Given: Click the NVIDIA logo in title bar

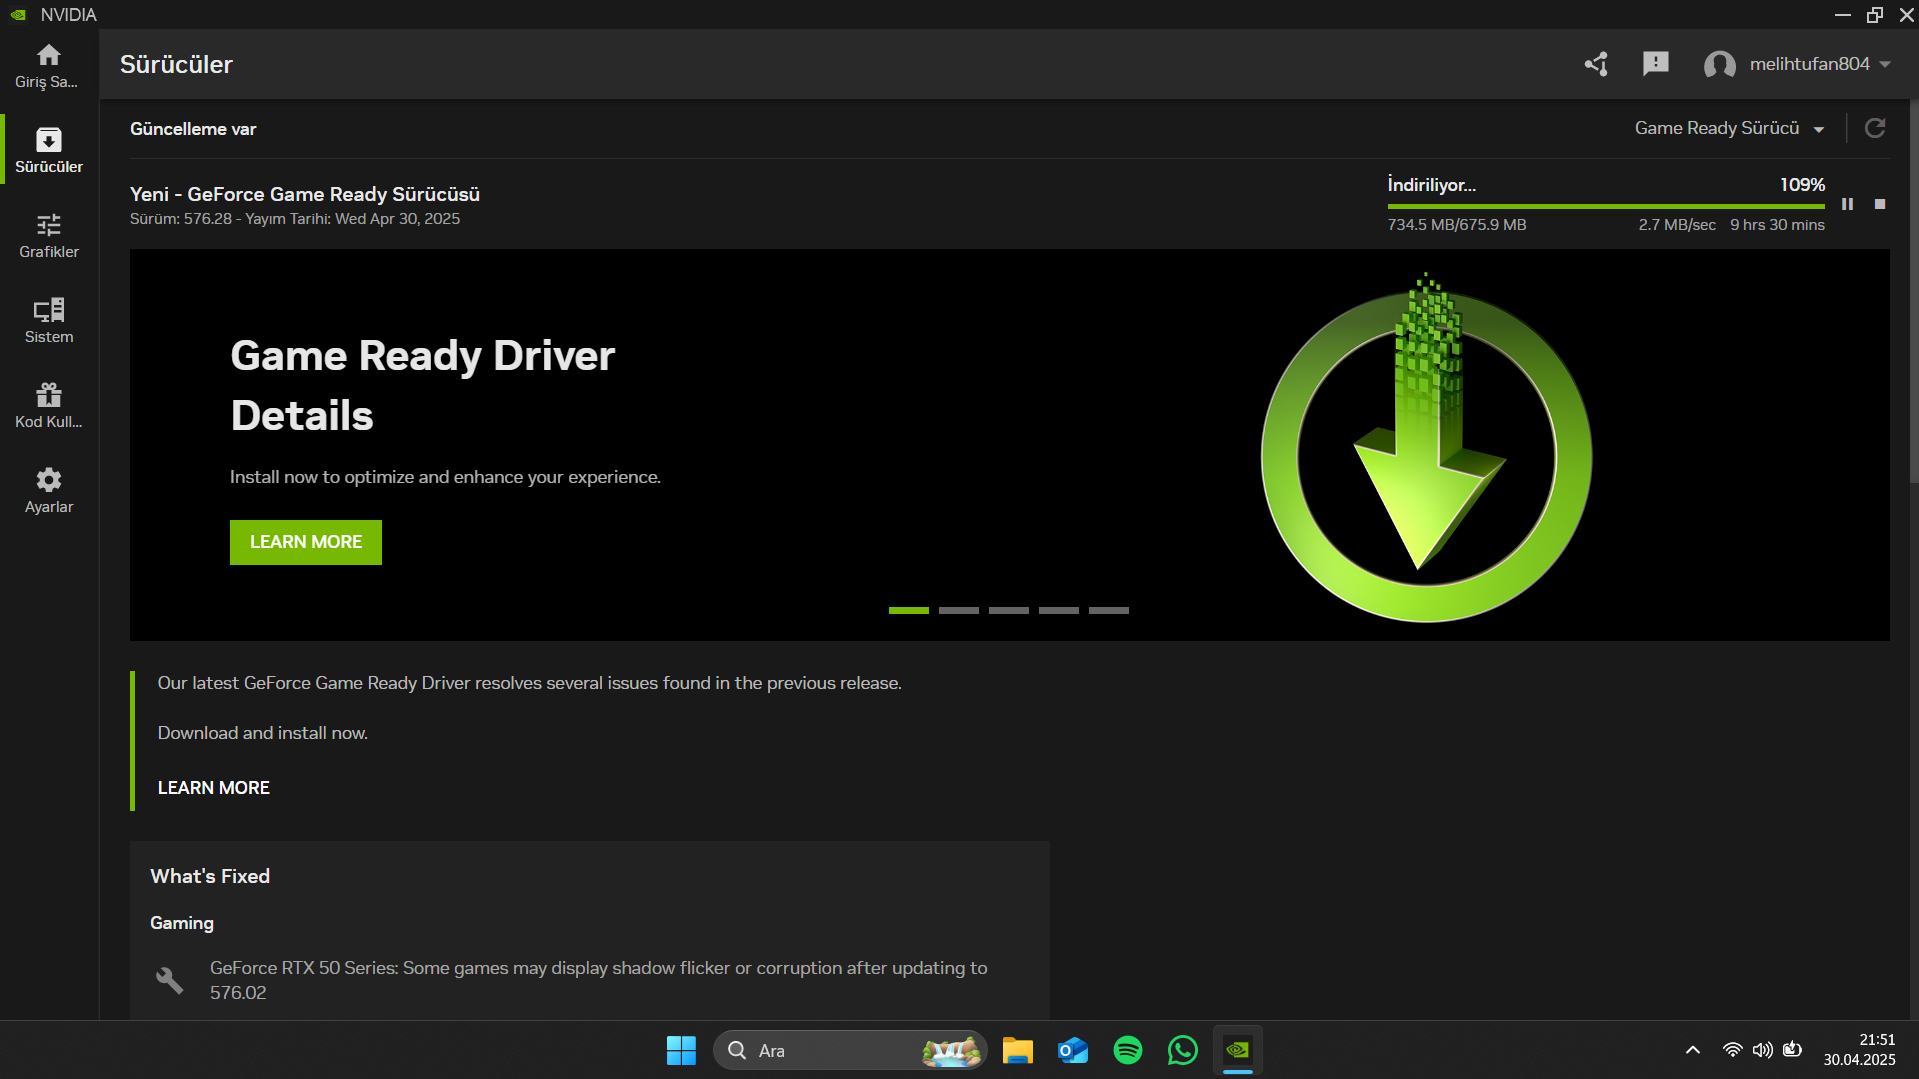Looking at the screenshot, I should (18, 15).
